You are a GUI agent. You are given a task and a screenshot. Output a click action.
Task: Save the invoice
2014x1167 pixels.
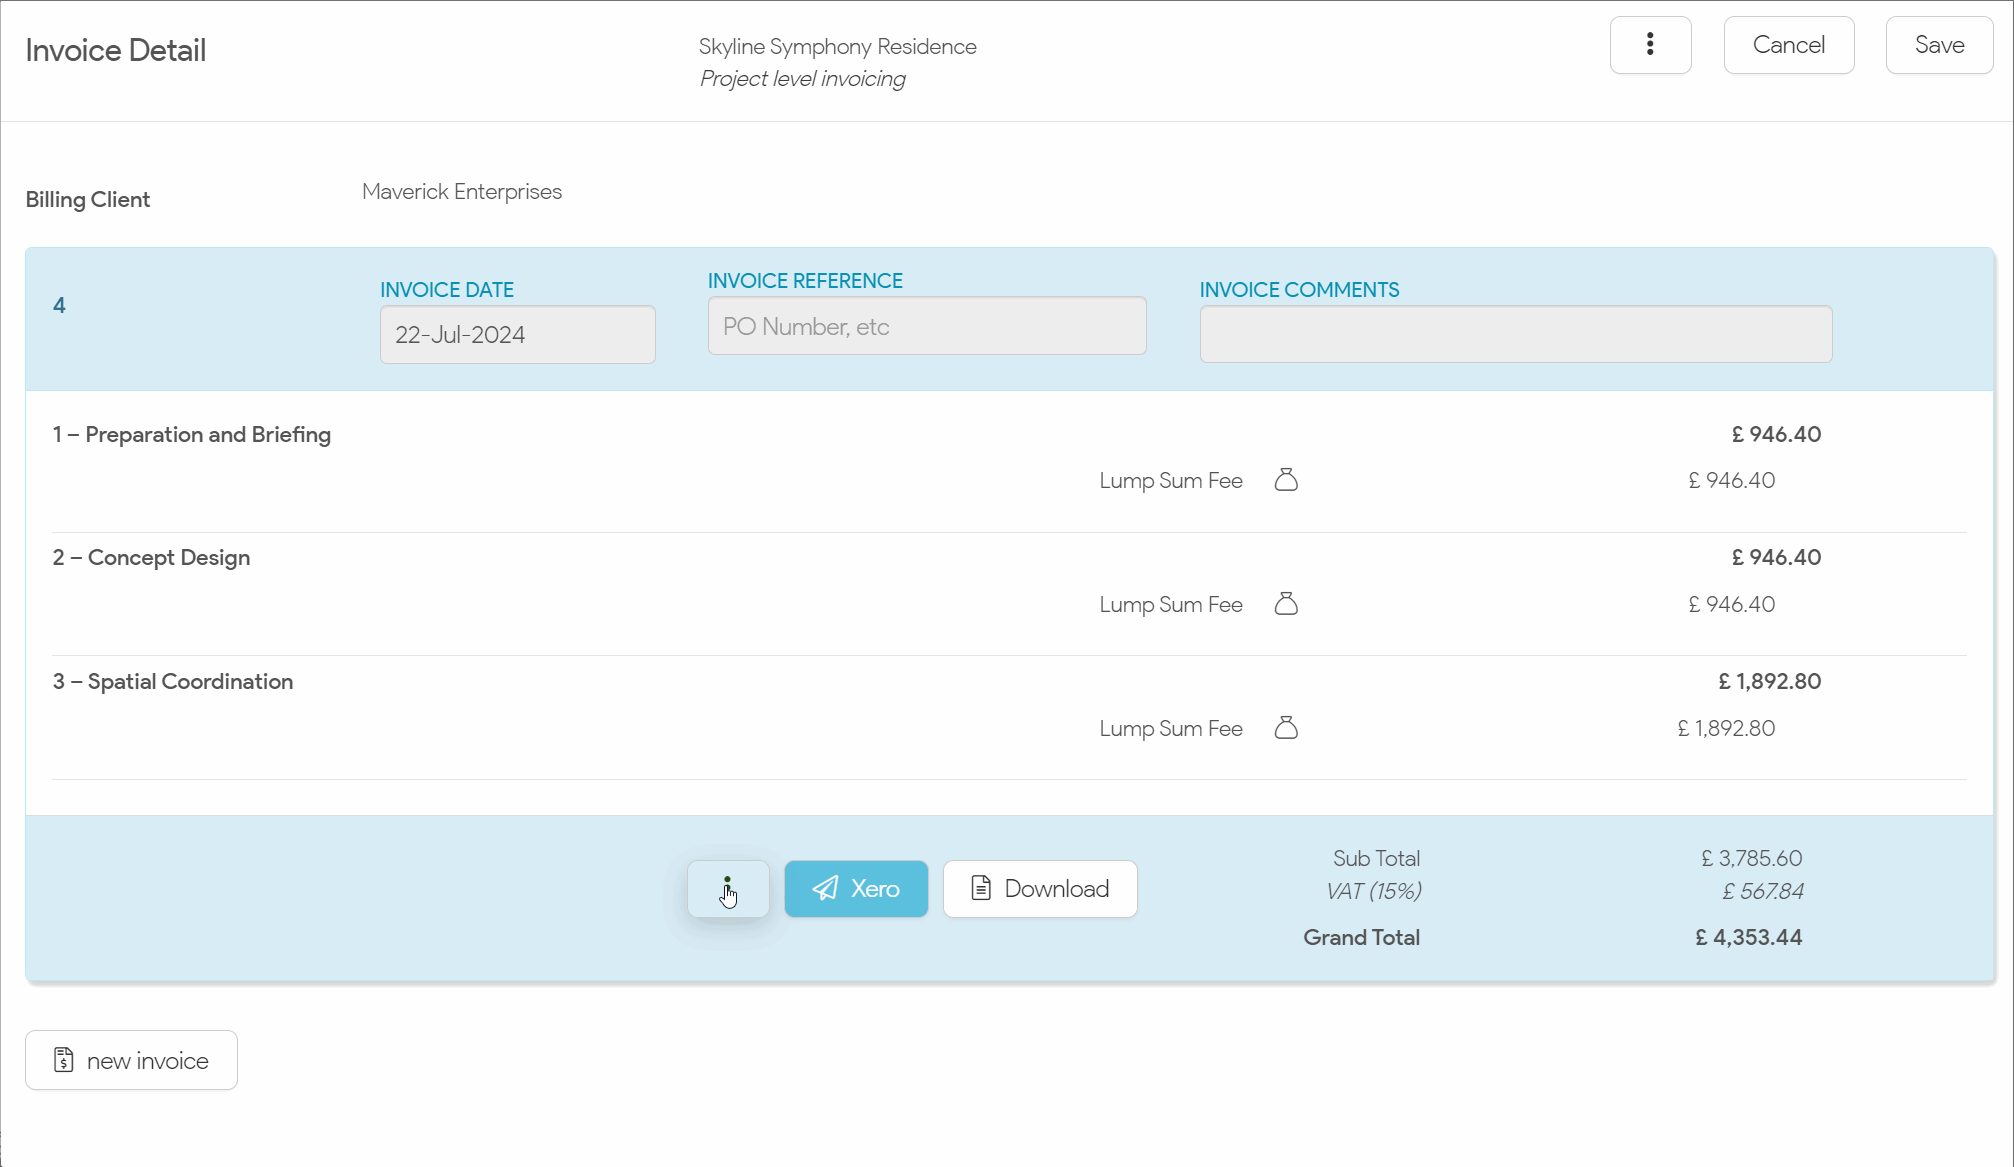[1939, 45]
